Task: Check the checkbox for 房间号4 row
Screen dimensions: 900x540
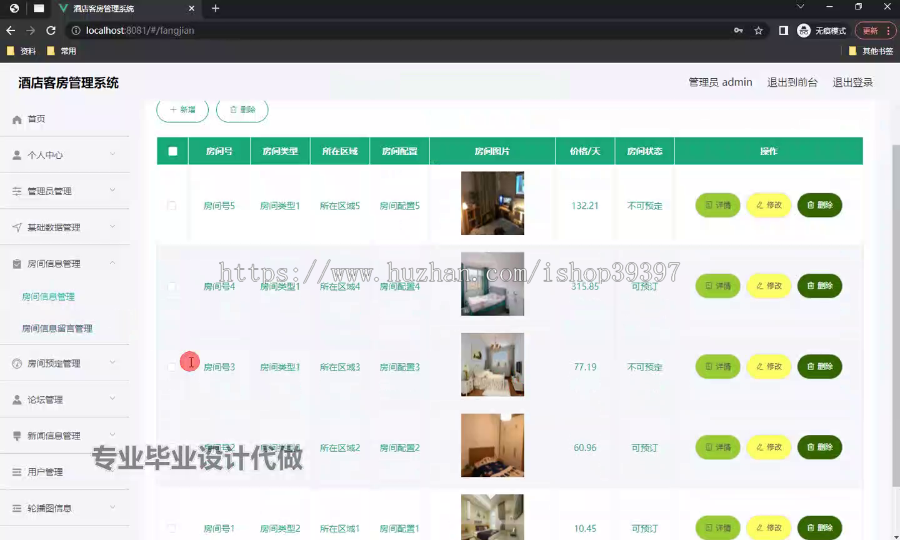Action: (172, 286)
